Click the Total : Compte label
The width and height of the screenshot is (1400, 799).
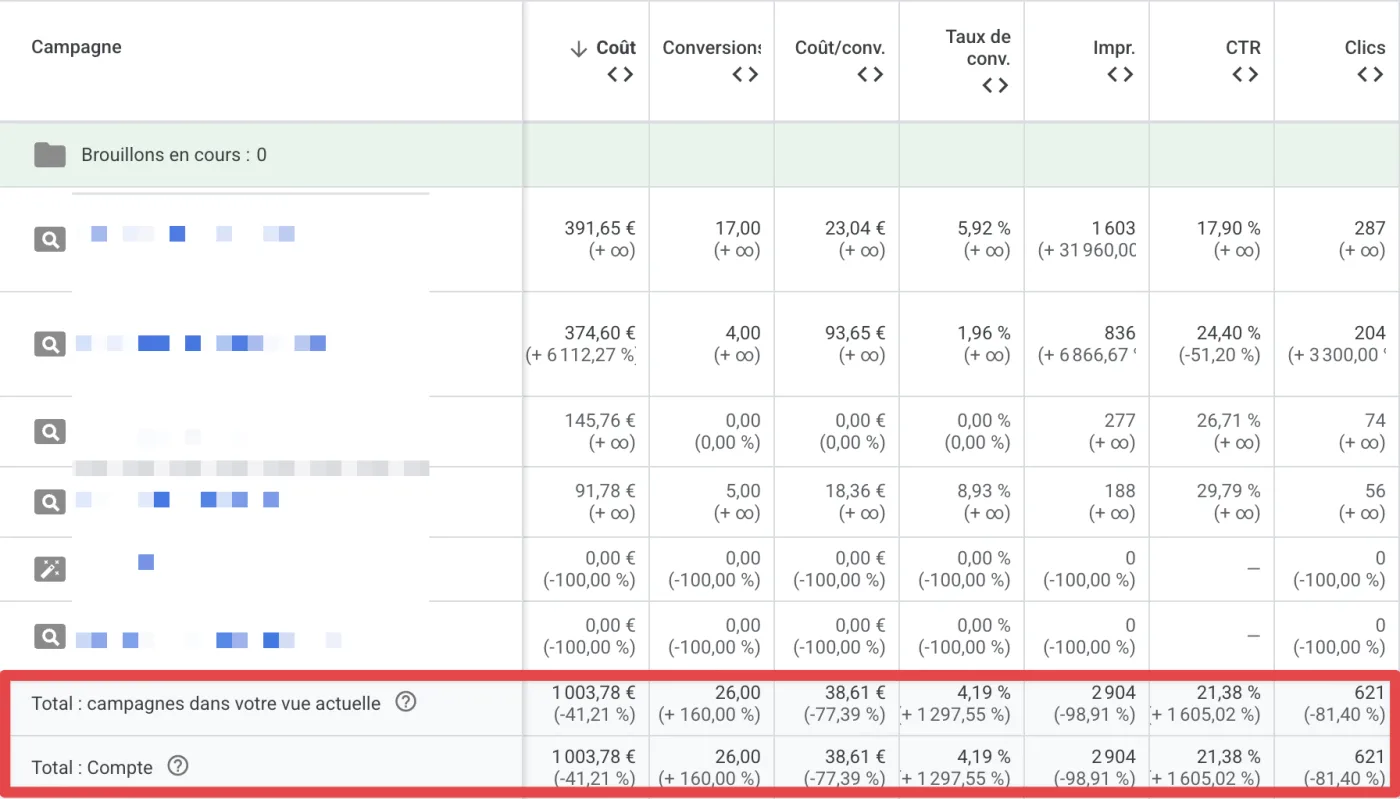pos(92,768)
